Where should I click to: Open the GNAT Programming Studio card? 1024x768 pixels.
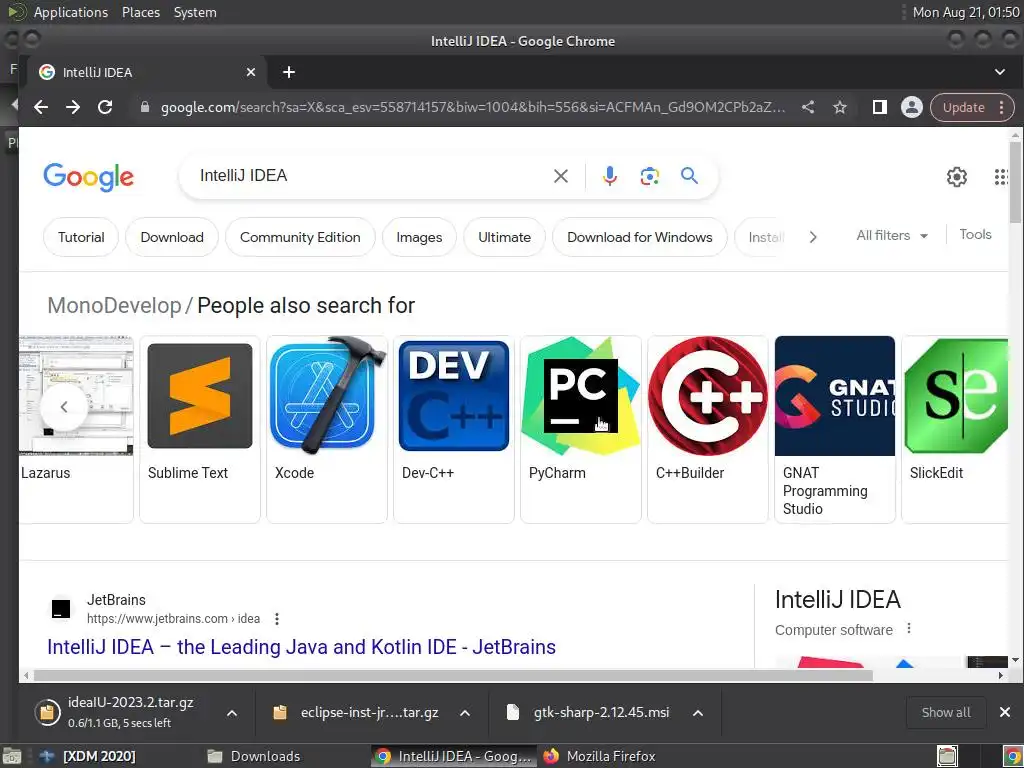click(x=835, y=429)
